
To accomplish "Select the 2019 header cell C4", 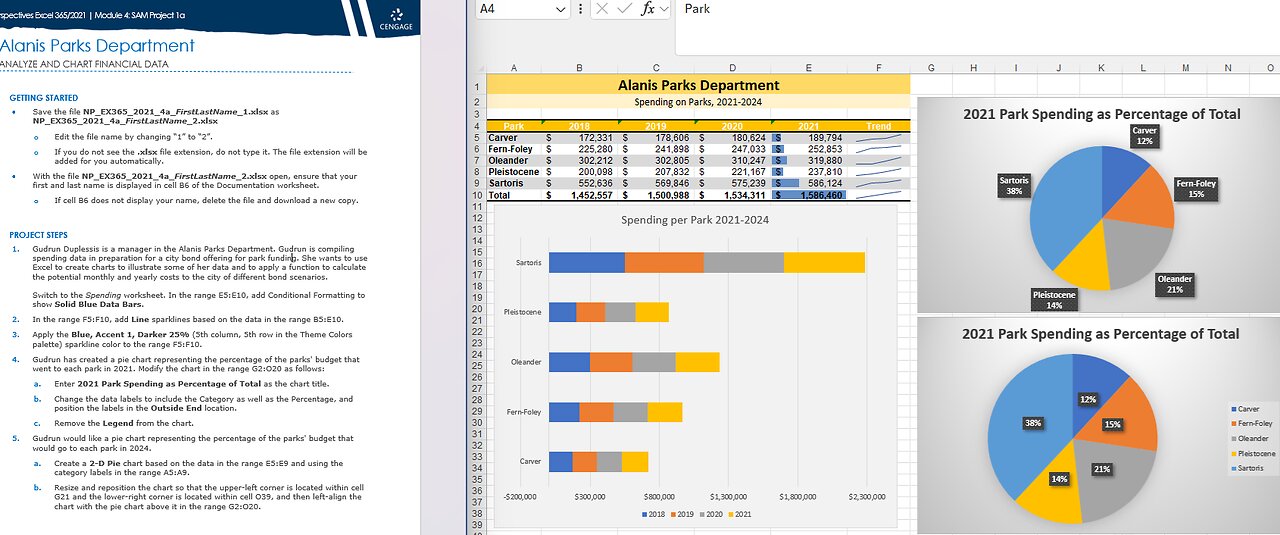I will 655,126.
